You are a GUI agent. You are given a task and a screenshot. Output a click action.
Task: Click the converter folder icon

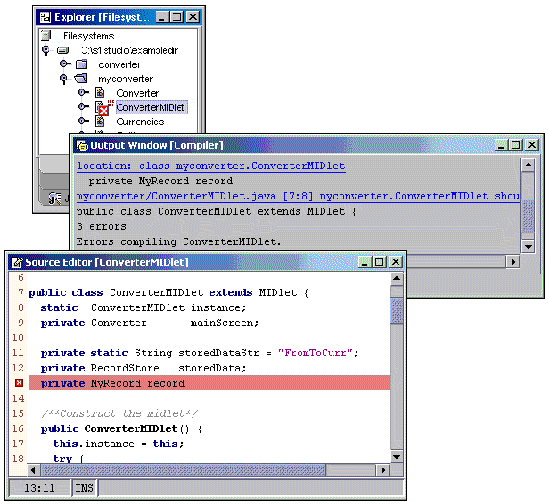pyautogui.click(x=82, y=64)
